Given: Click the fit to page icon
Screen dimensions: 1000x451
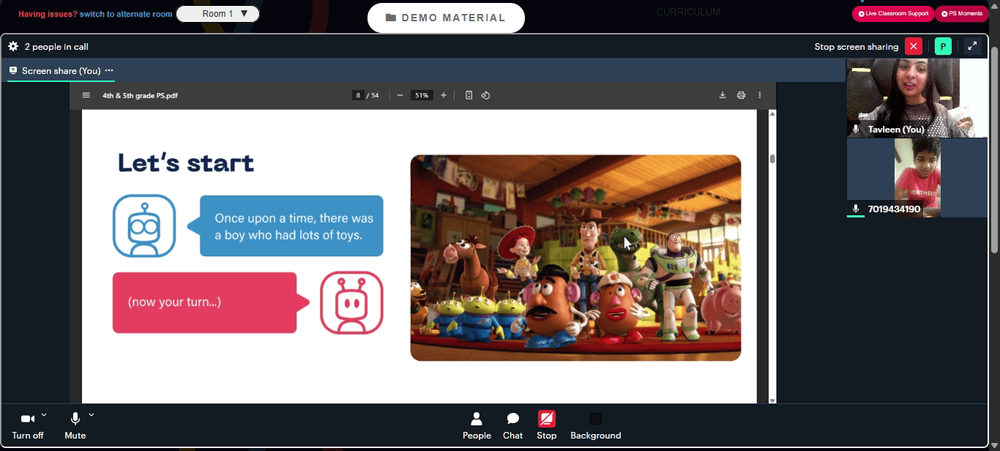Looking at the screenshot, I should [x=469, y=96].
